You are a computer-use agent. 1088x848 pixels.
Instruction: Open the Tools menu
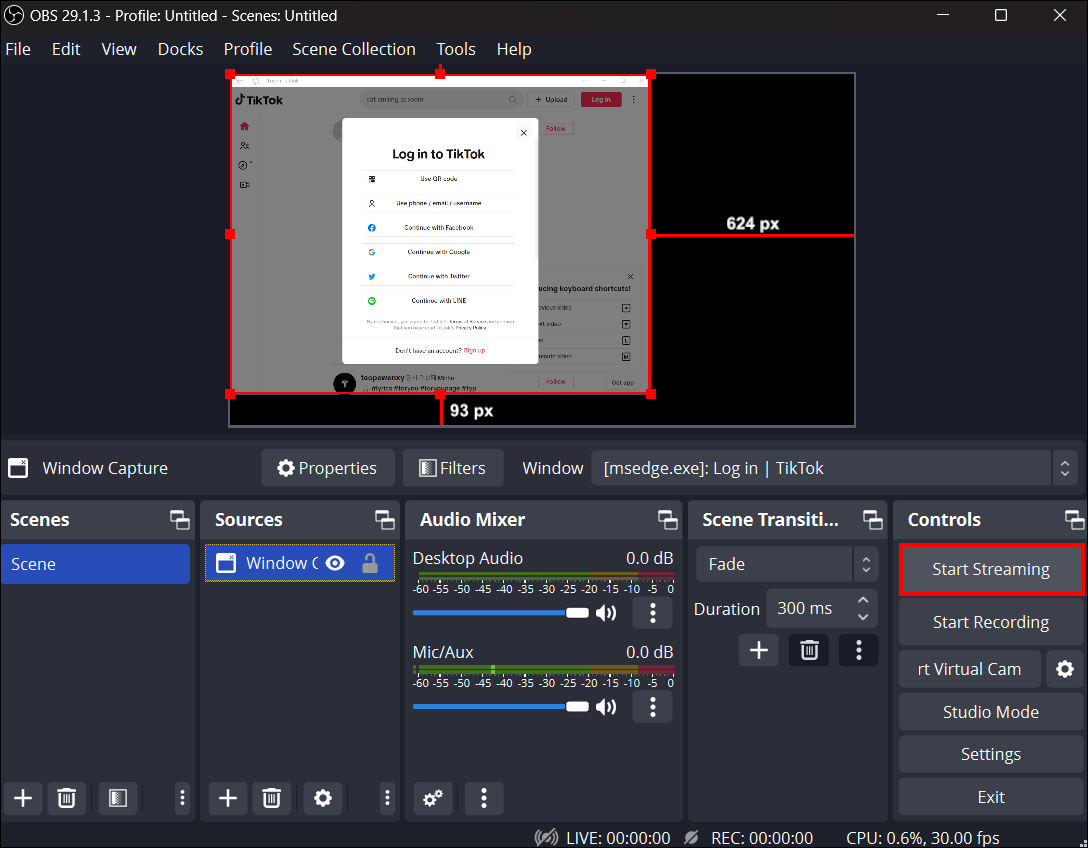[x=456, y=48]
